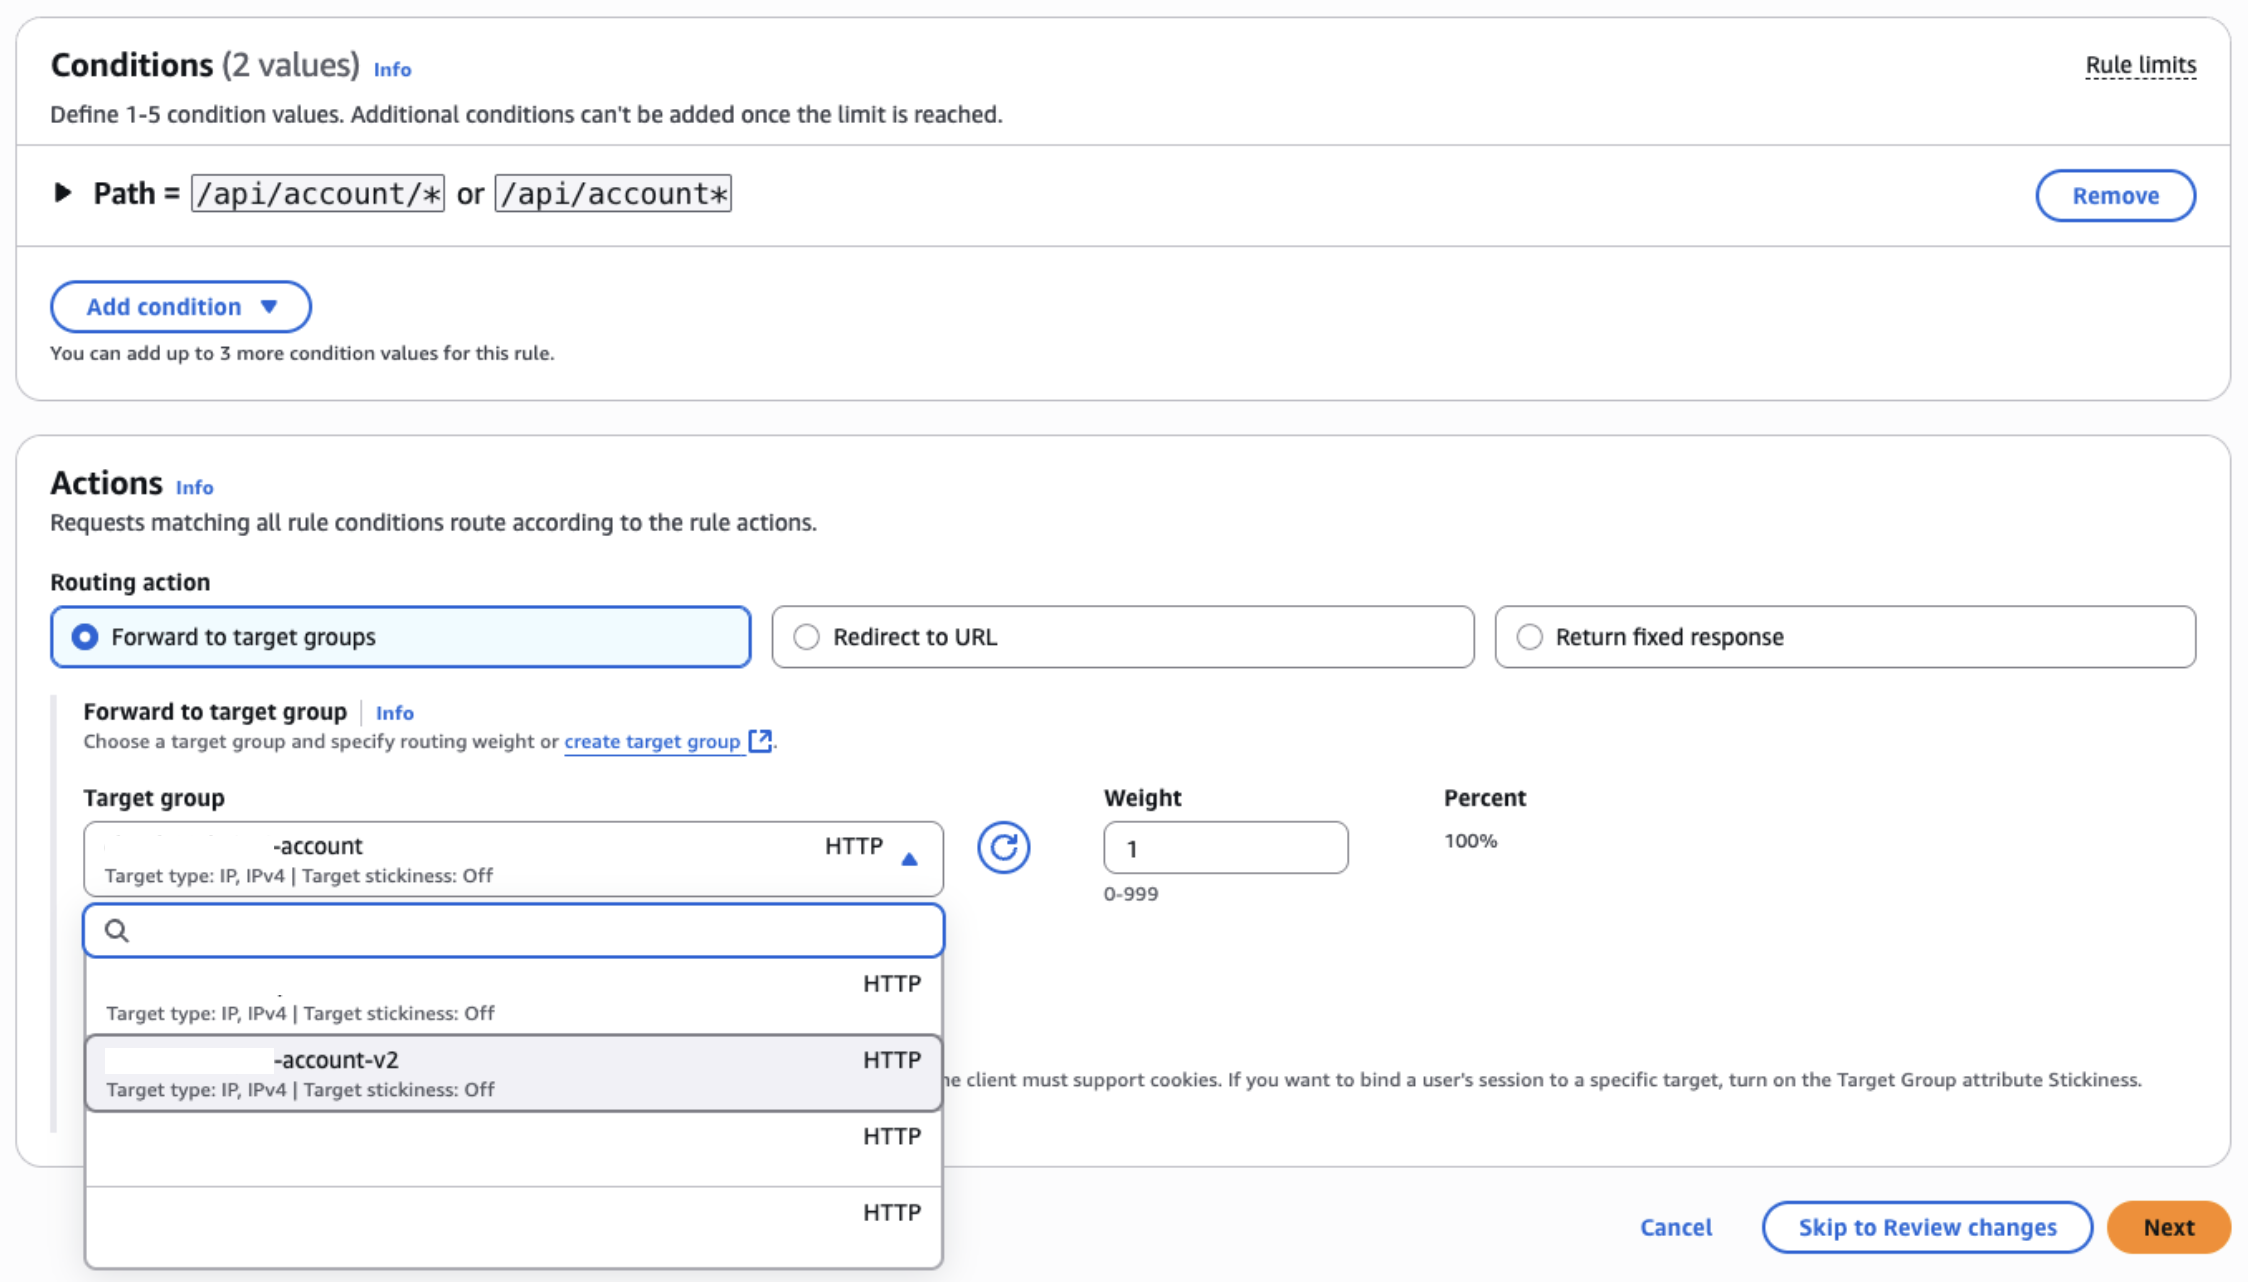Pick the last HTTP option in list
This screenshot has width=2248, height=1282.
pyautogui.click(x=513, y=1226)
